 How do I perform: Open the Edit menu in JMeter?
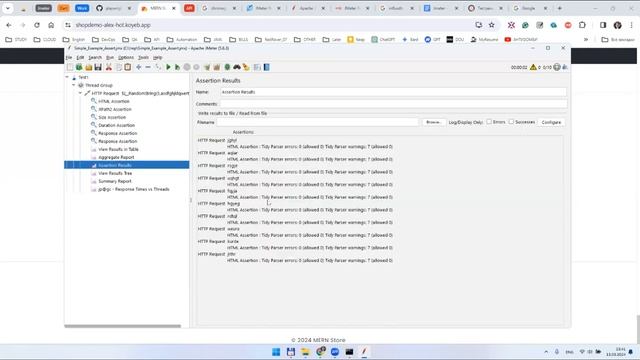tap(80, 58)
